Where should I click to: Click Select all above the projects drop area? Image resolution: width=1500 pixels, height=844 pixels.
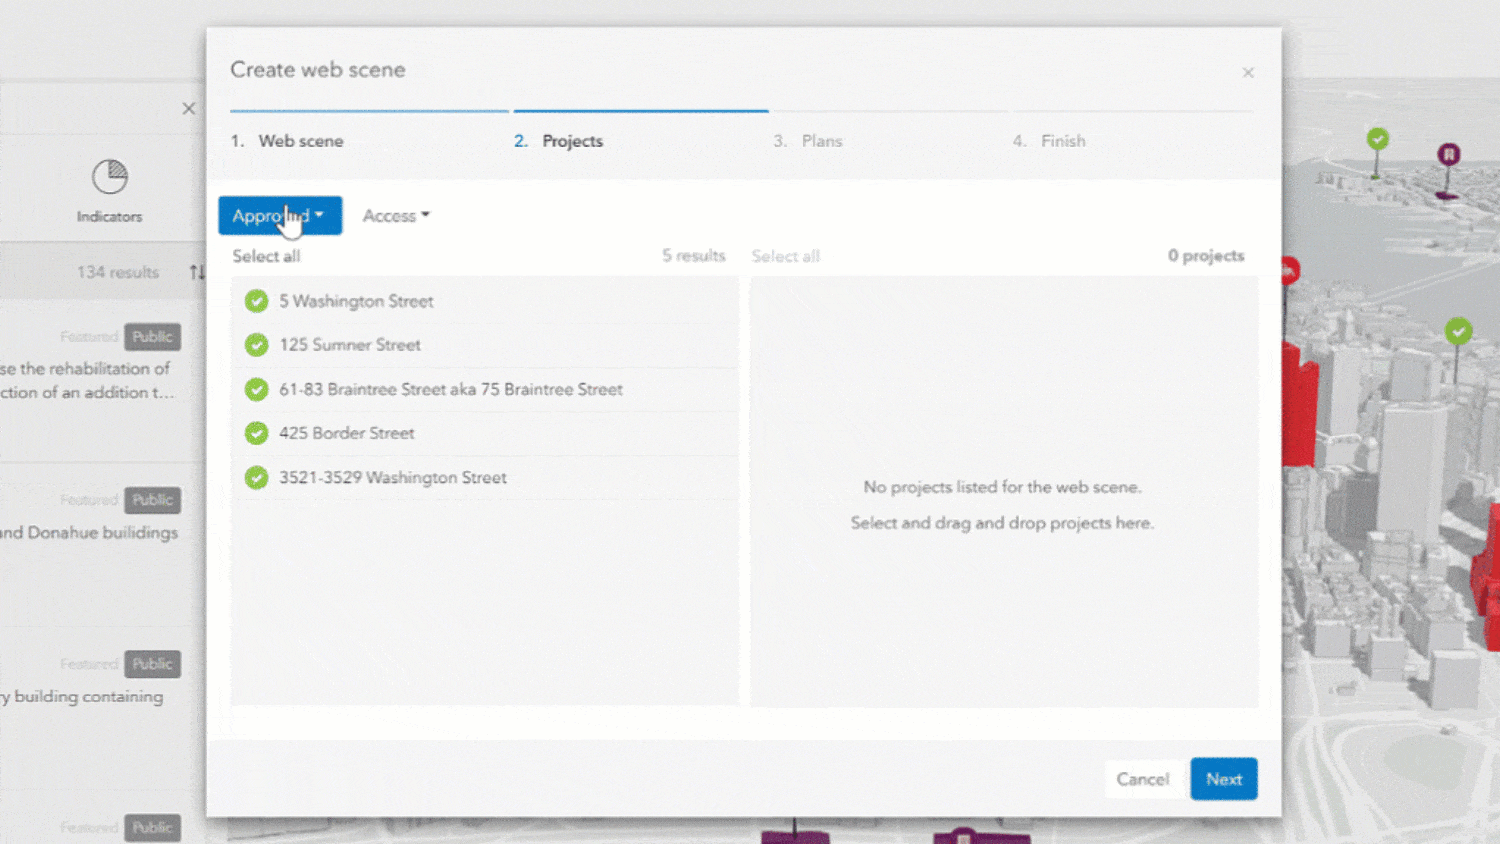pos(786,256)
